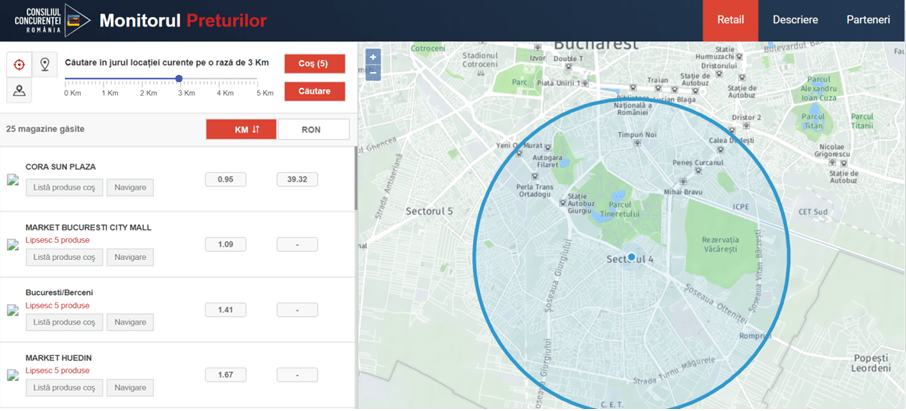Click the radius slider handle
Image resolution: width=906 pixels, height=411 pixels.
click(x=179, y=79)
